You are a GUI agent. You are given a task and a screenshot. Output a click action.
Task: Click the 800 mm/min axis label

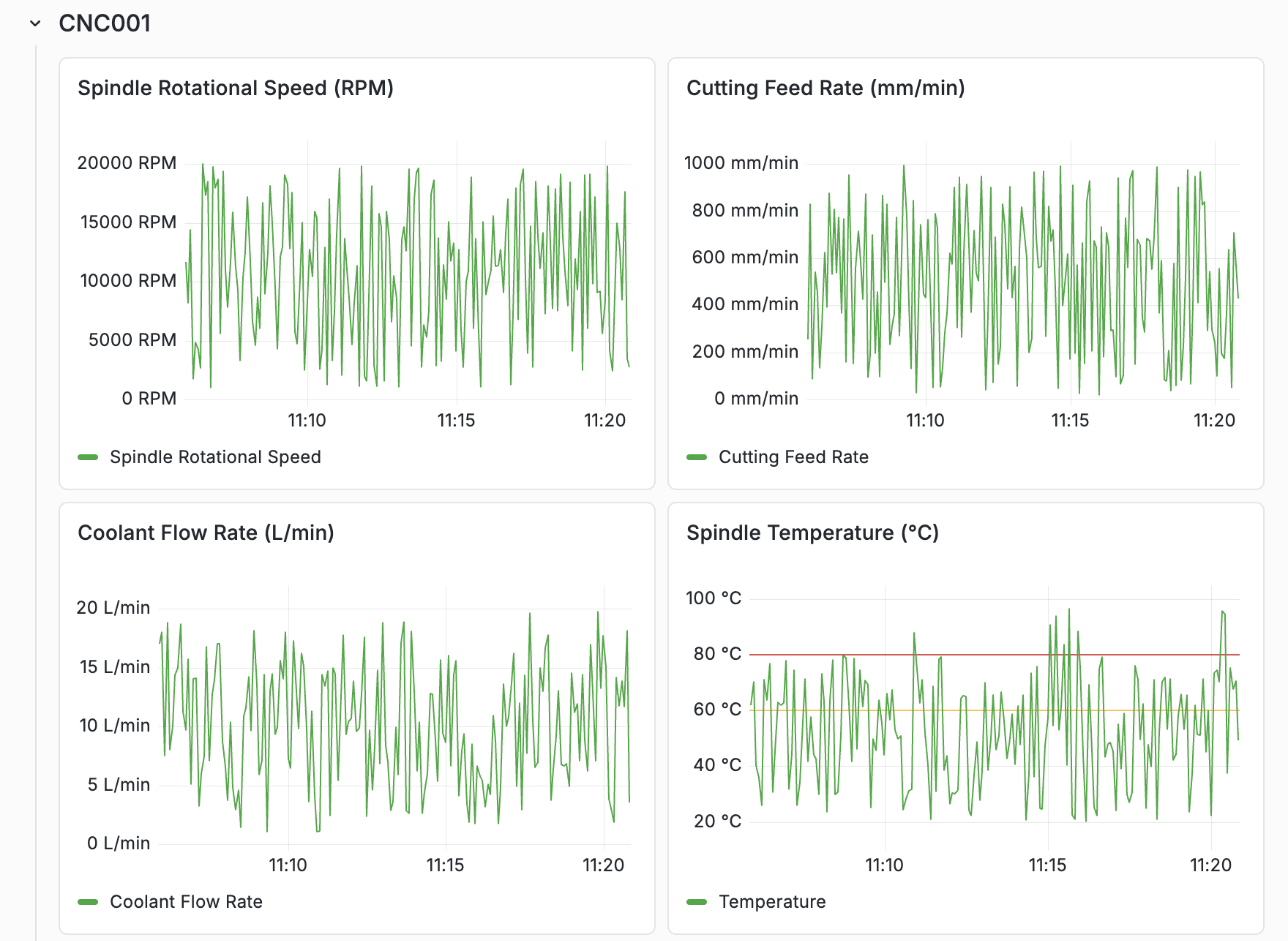(x=746, y=210)
